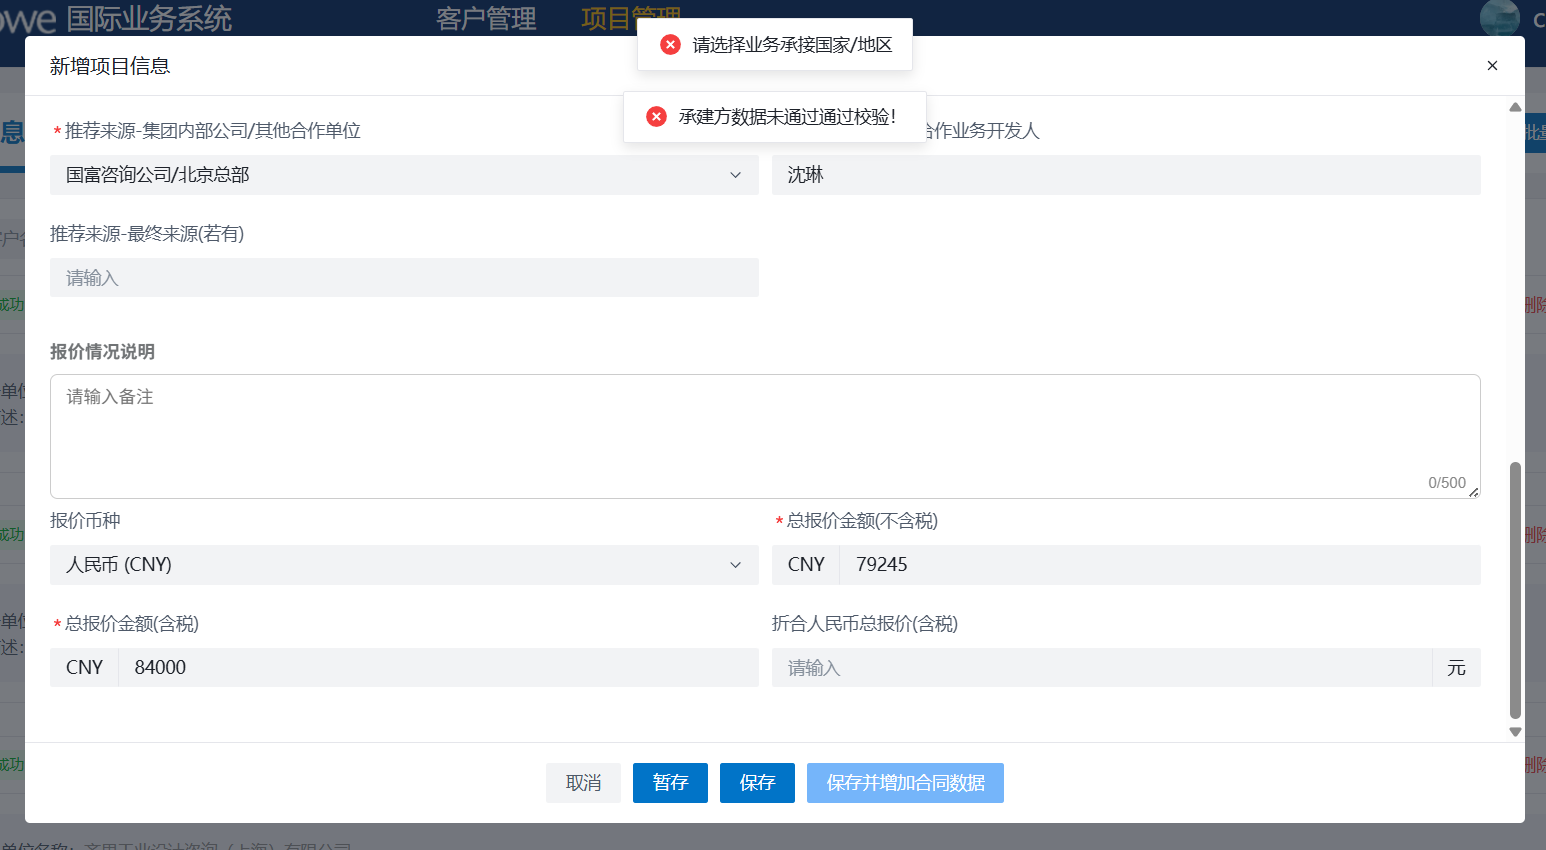Open the 推荐来源-集团内部公司 dropdown
1546x850 pixels.
404,175
